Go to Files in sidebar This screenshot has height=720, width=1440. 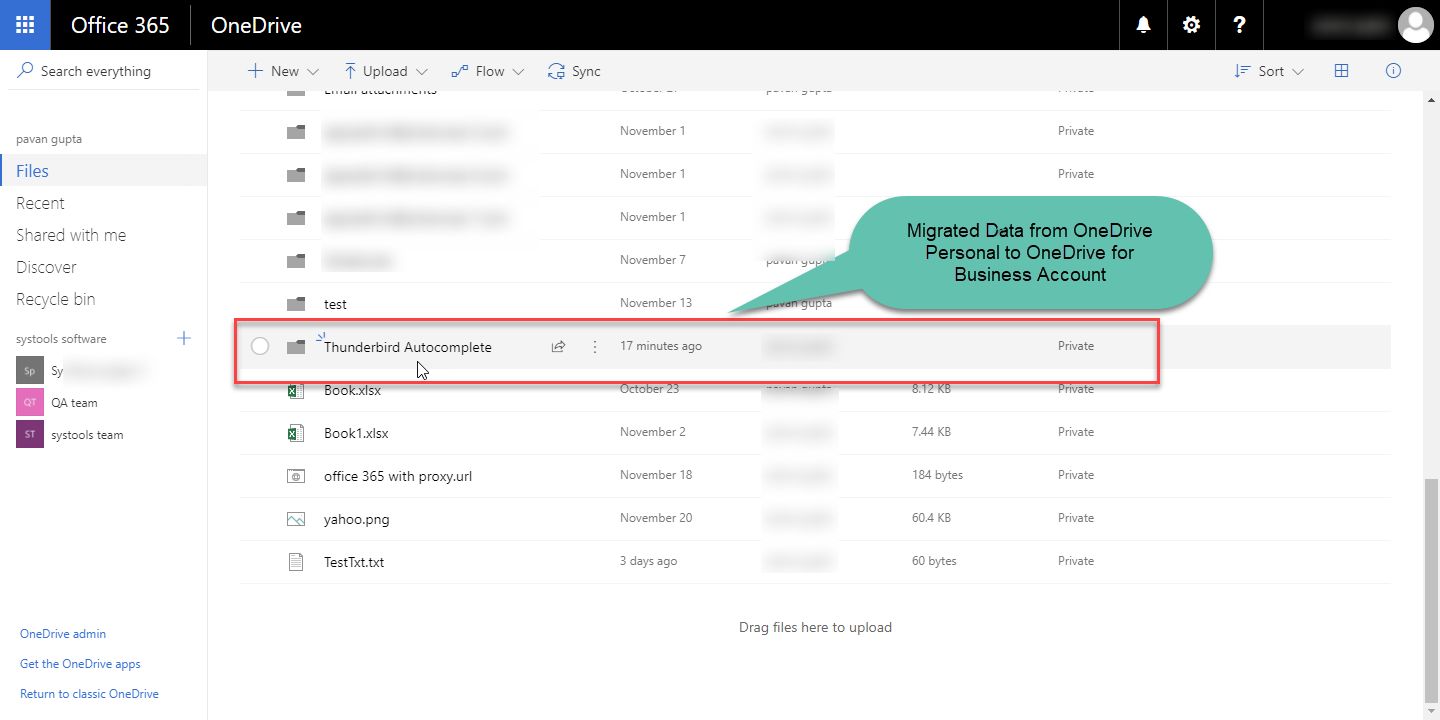point(32,171)
